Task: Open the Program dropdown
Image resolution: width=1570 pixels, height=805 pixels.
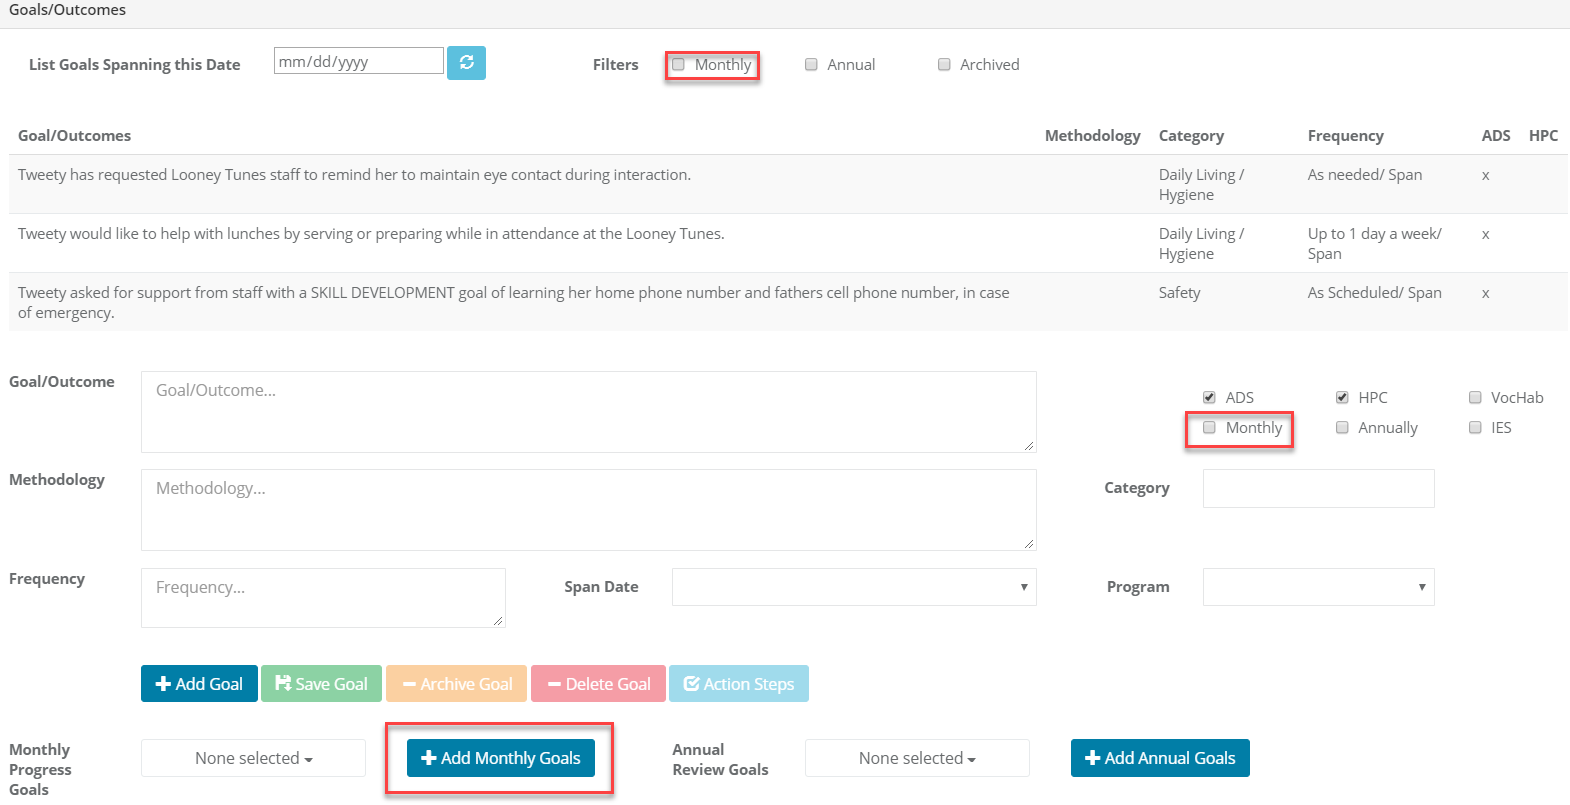Action: pos(1318,587)
